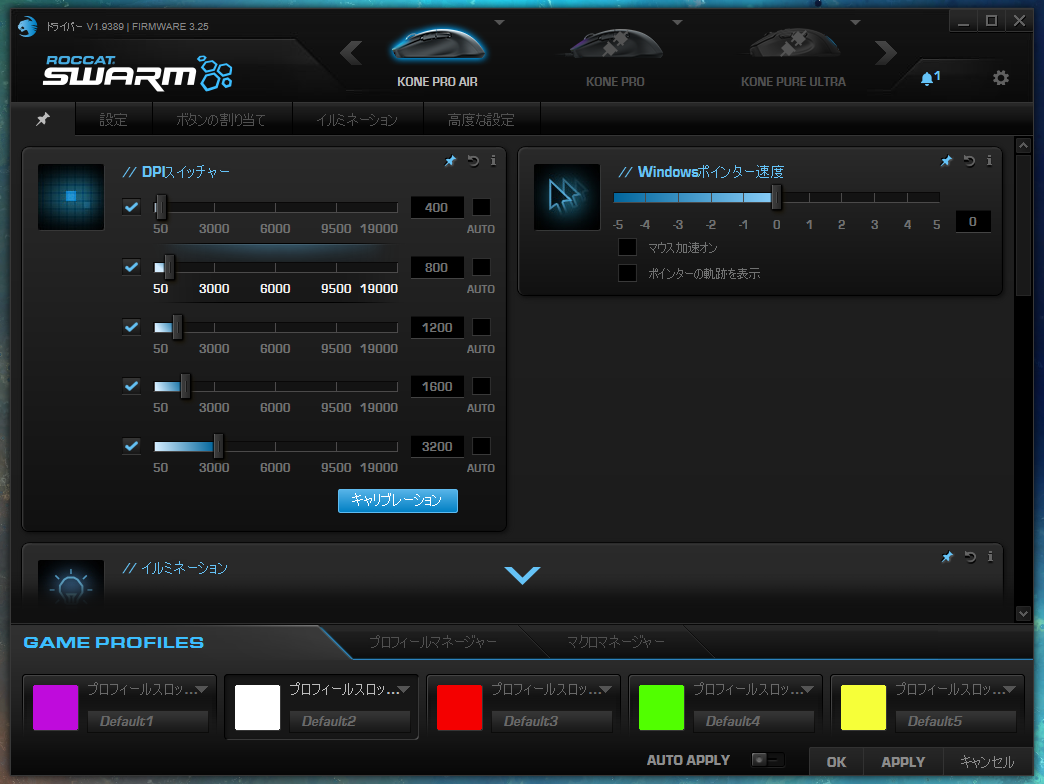The height and width of the screenshot is (784, 1044).
Task: Show info for DPI switcher panel
Action: [x=493, y=160]
